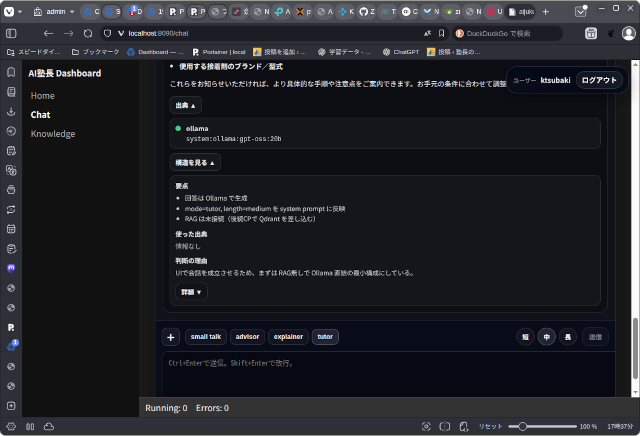Screen dimensions: 640x436
Task: Set answer length to 長 (long)
Action: point(567,337)
